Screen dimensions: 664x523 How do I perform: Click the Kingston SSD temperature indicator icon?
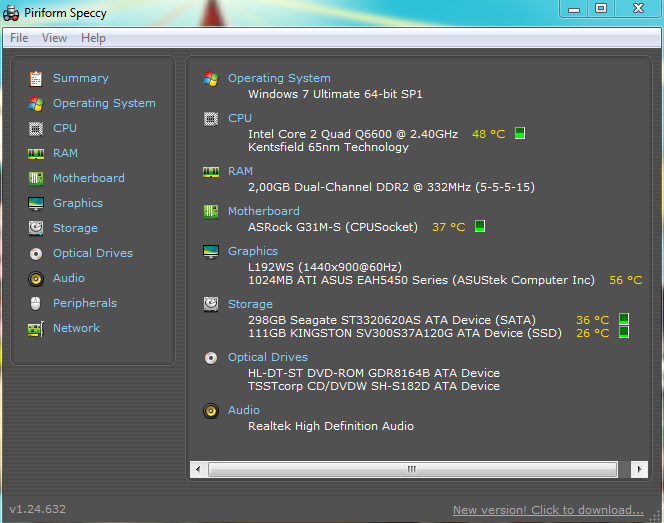pyautogui.click(x=624, y=332)
